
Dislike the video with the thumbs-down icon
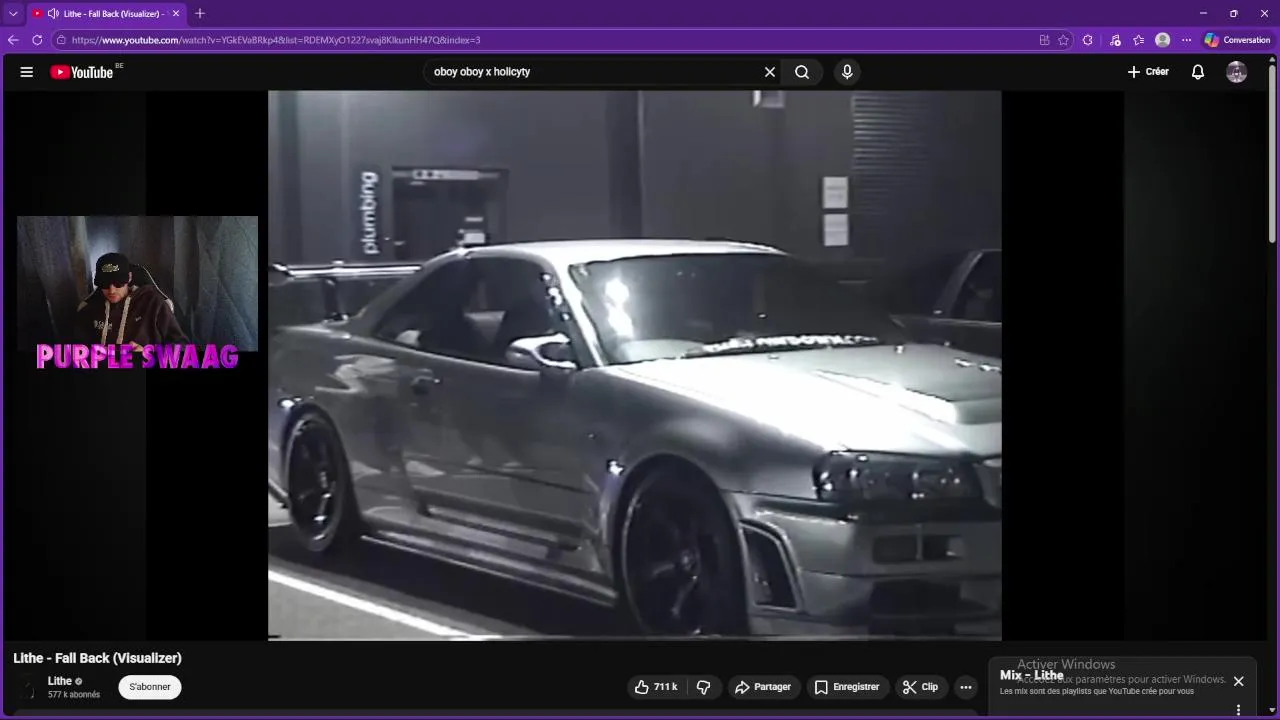(703, 687)
